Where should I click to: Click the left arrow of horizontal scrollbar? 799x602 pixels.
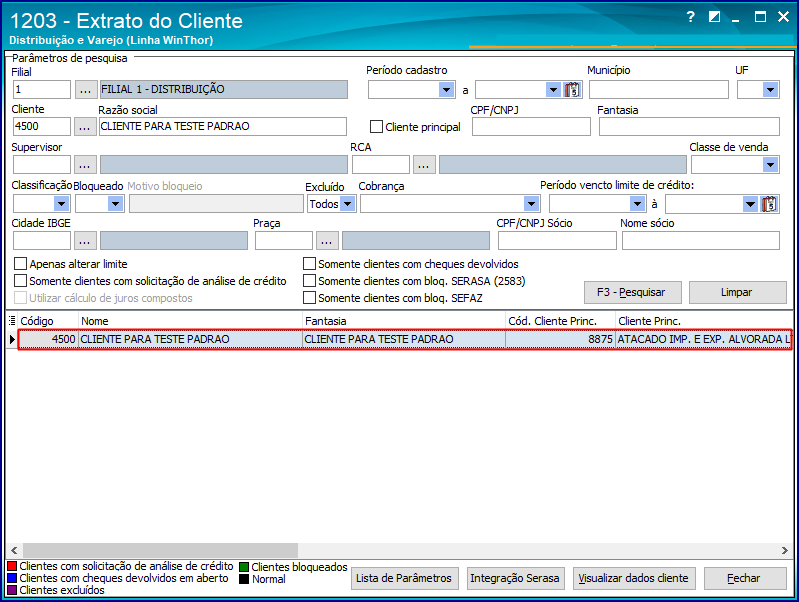click(x=14, y=551)
